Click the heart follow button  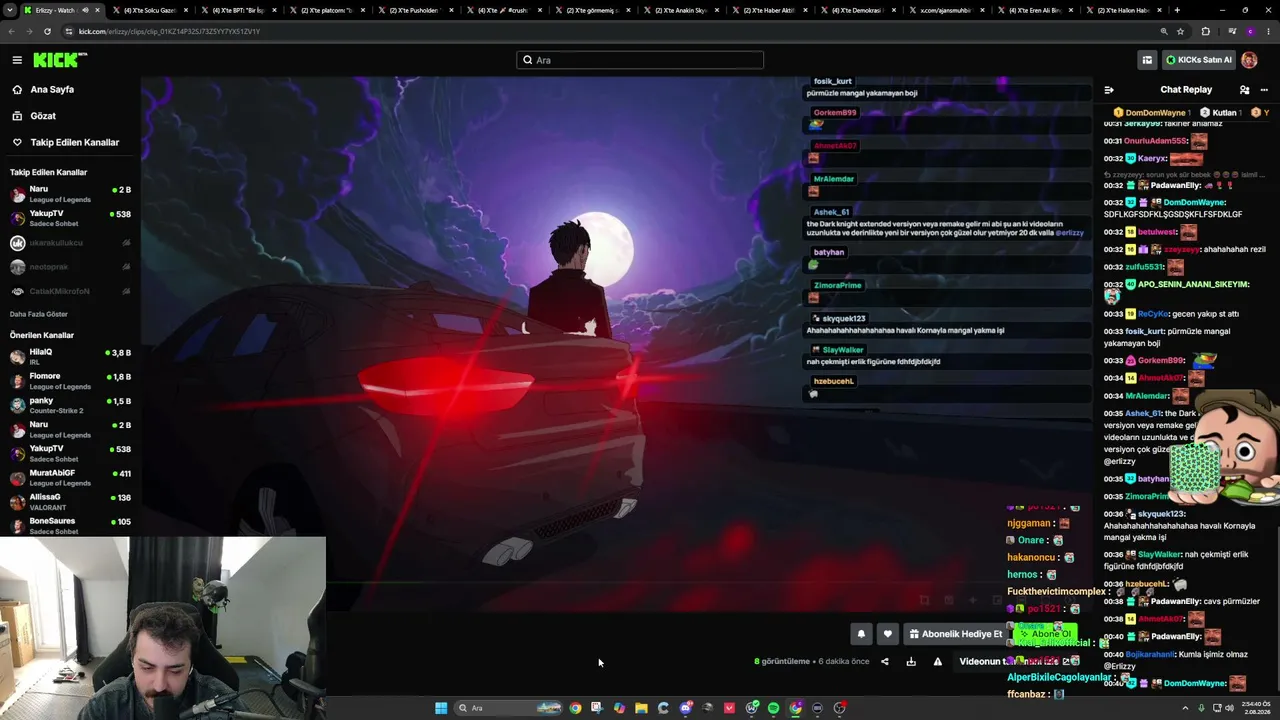[x=887, y=634]
